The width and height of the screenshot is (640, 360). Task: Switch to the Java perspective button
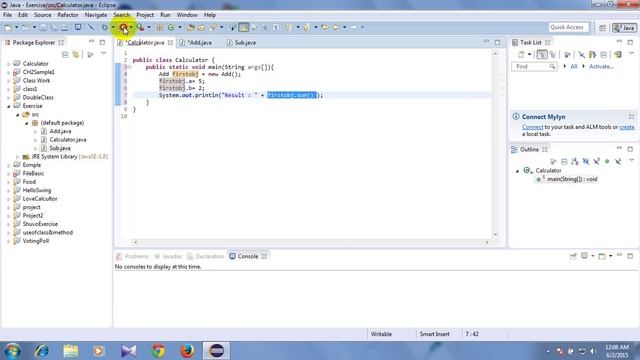[x=624, y=28]
